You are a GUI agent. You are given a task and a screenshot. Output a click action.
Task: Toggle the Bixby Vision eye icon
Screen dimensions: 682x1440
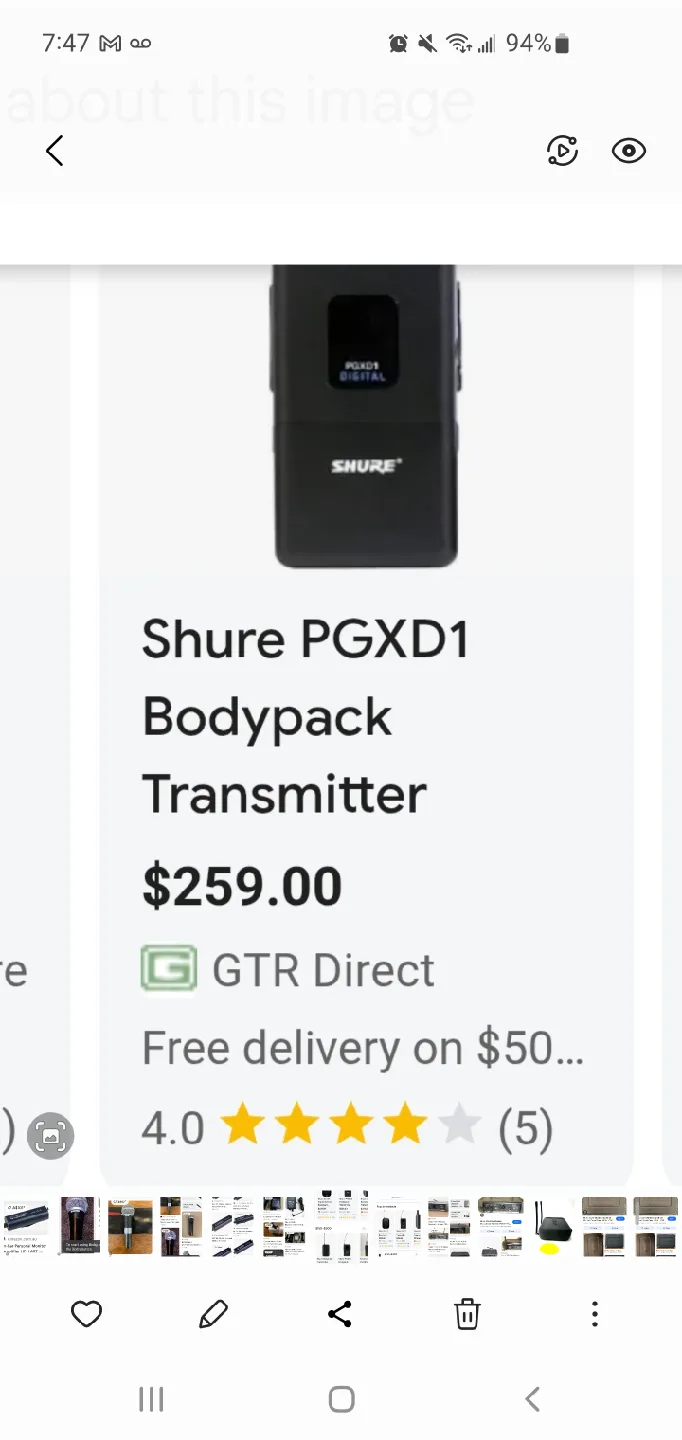pyautogui.click(x=629, y=151)
